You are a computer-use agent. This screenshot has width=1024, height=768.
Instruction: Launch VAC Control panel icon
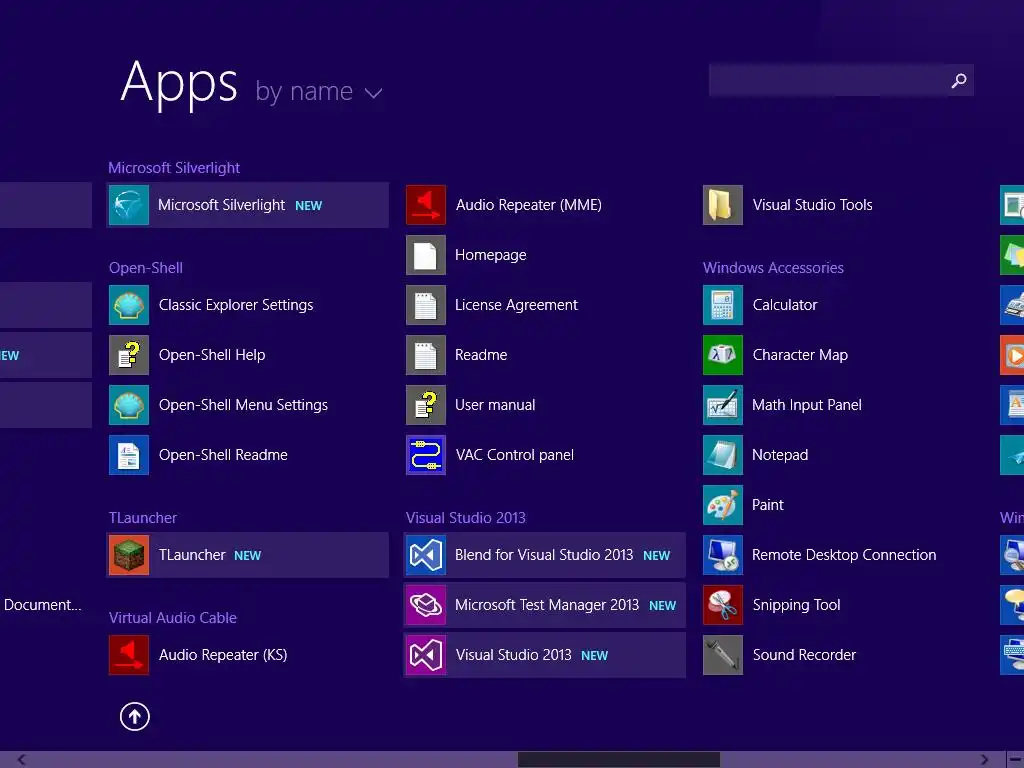click(426, 455)
